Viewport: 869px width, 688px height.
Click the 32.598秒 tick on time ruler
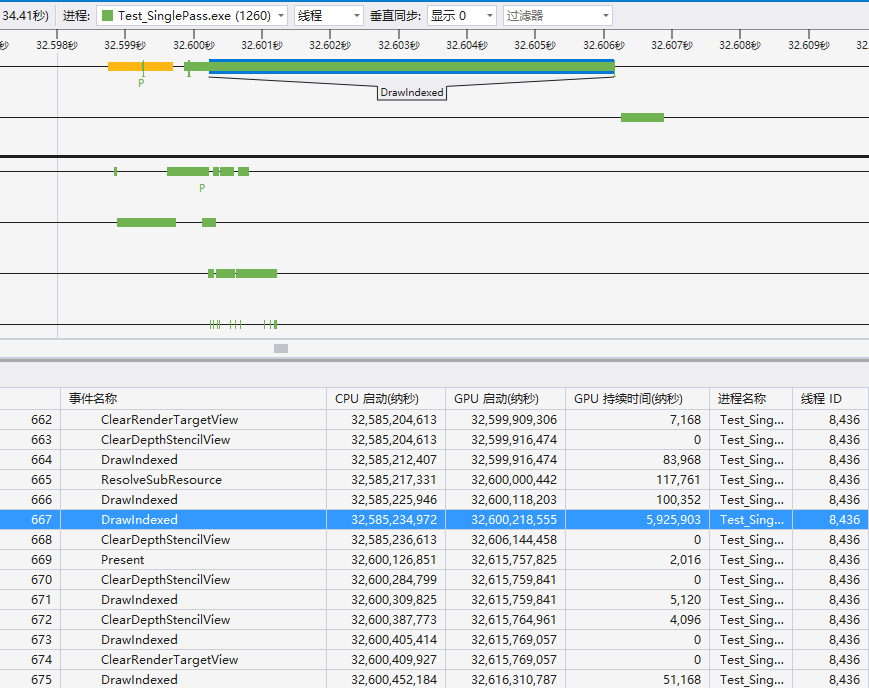[57, 45]
